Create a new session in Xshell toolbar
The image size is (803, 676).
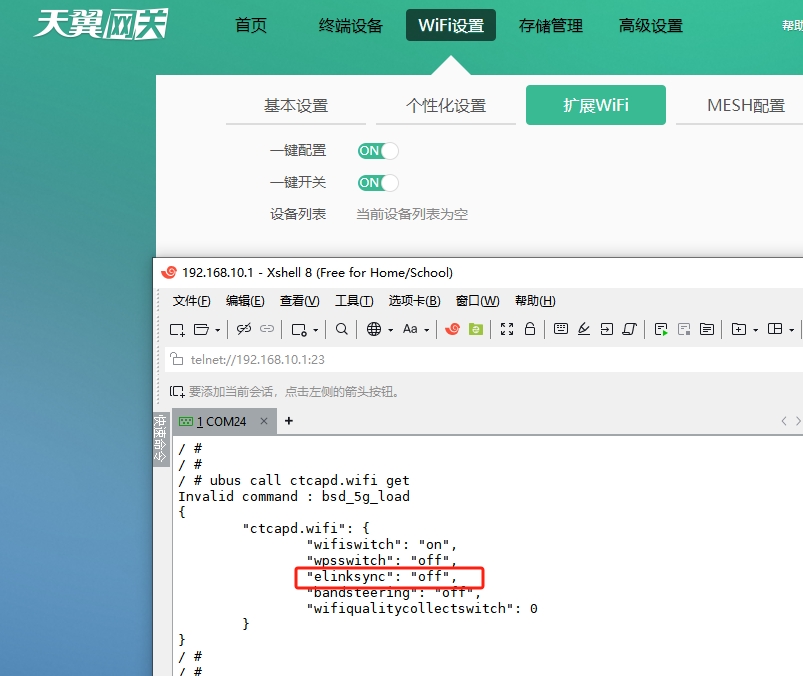tap(177, 329)
